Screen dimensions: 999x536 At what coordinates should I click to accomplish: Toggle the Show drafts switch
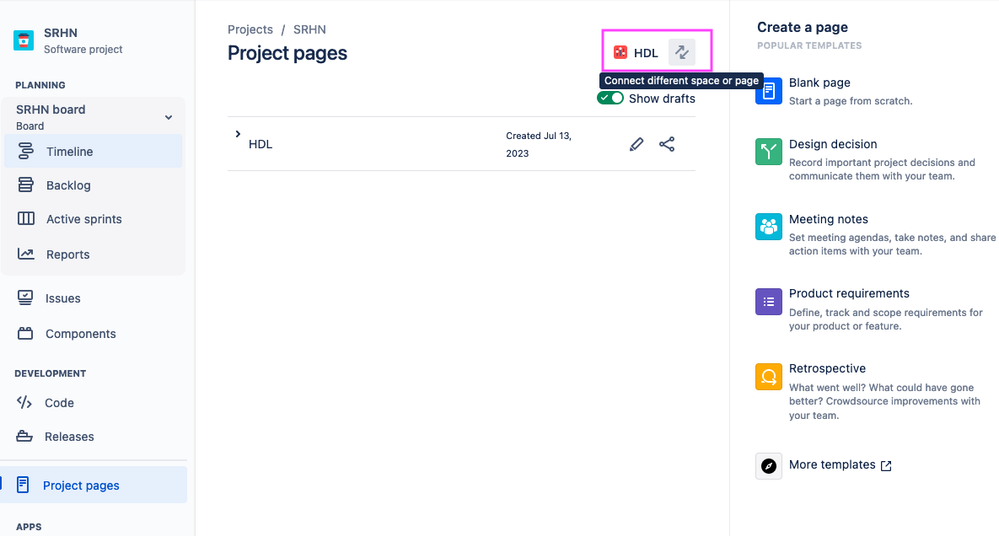point(610,98)
